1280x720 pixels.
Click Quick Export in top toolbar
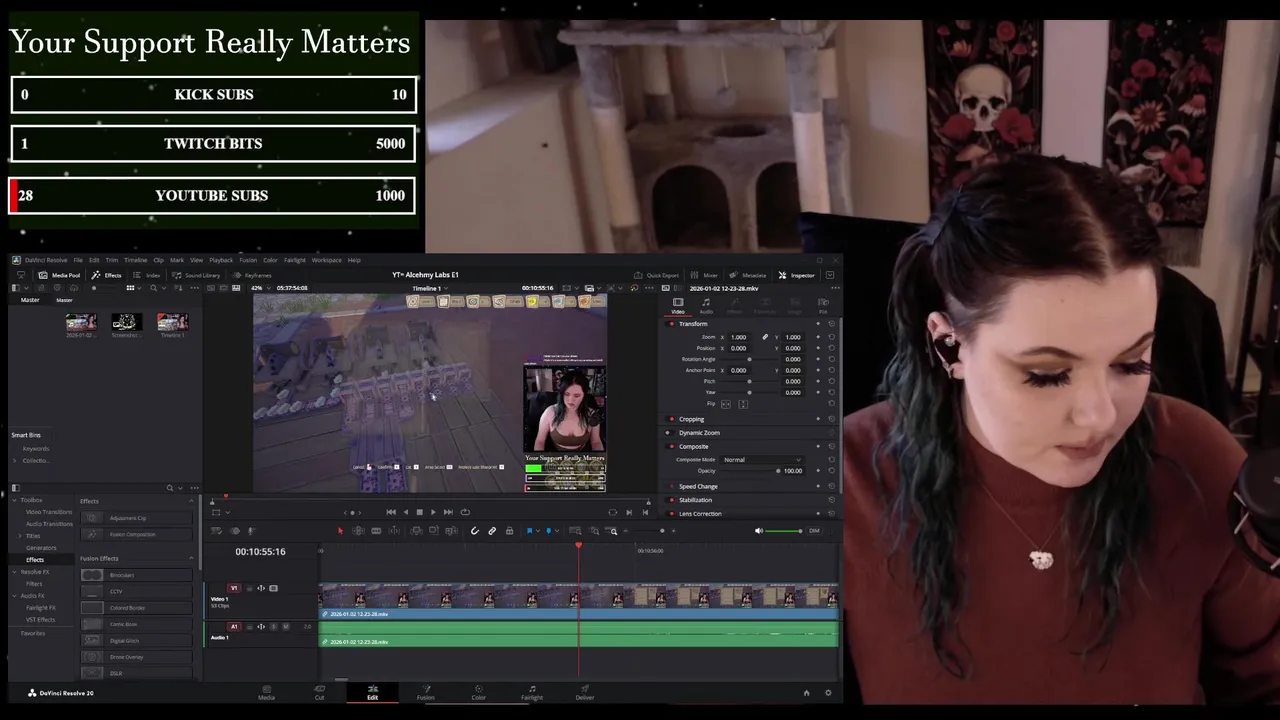(x=656, y=275)
